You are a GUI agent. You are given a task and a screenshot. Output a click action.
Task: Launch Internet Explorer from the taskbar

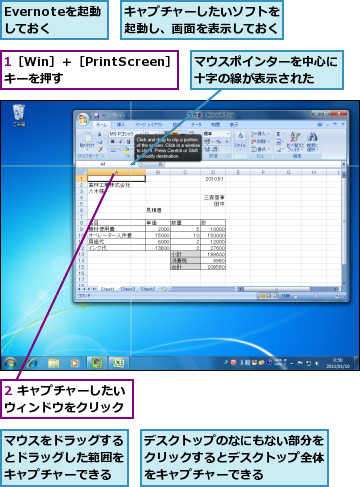pos(32,363)
